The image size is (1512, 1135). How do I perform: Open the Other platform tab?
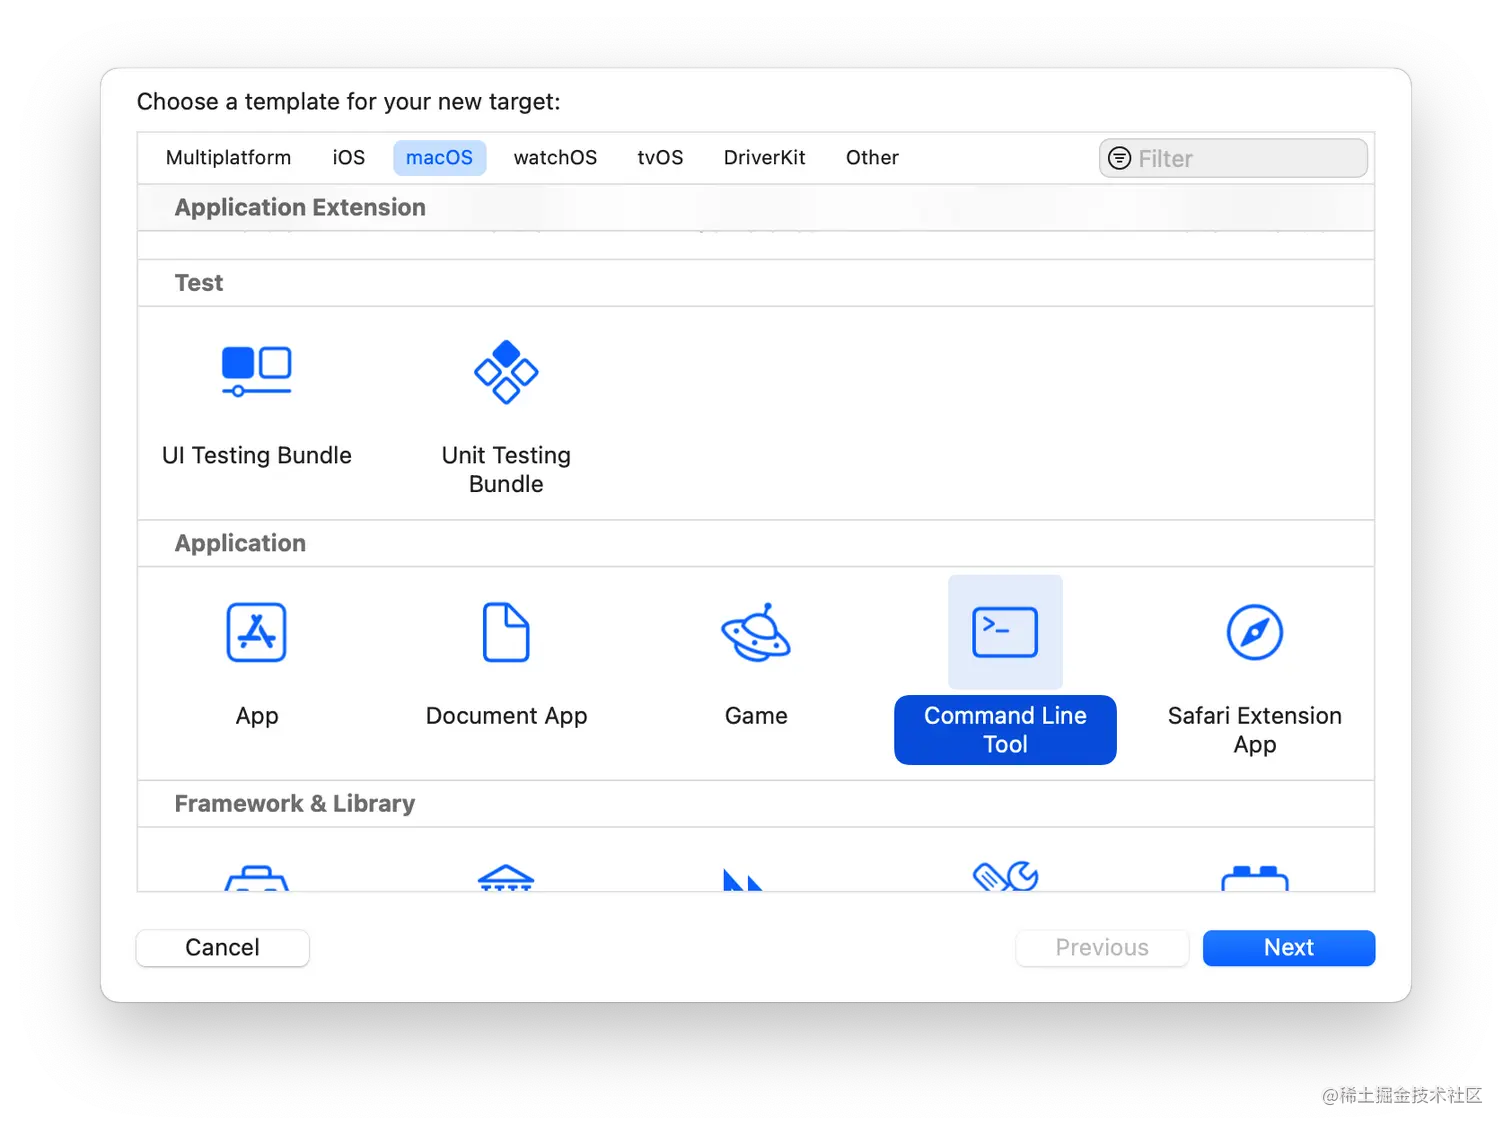click(872, 158)
